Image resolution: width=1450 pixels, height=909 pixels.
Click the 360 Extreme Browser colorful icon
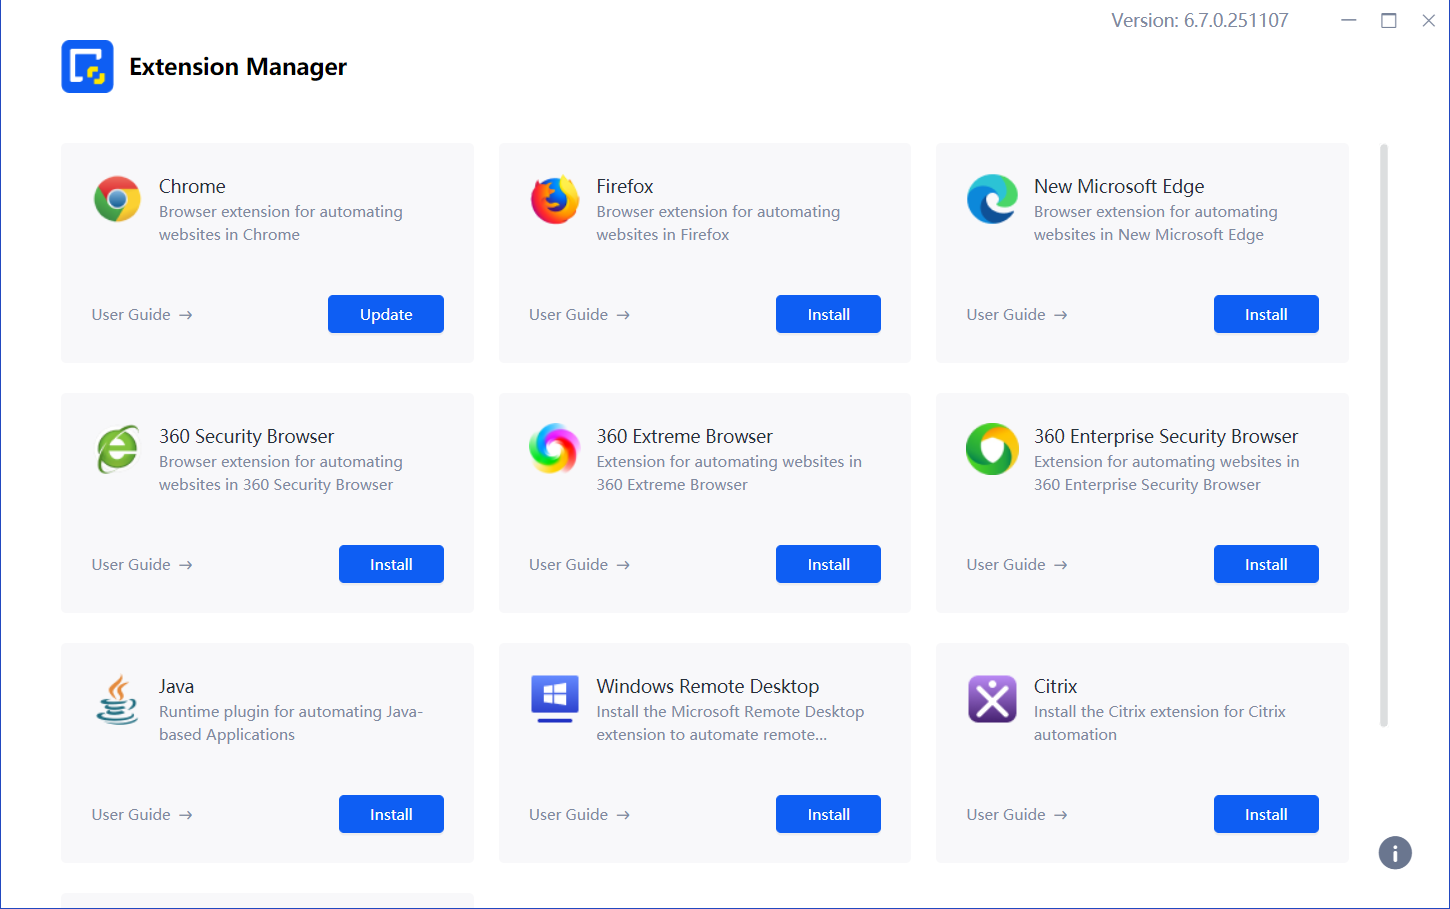554,449
